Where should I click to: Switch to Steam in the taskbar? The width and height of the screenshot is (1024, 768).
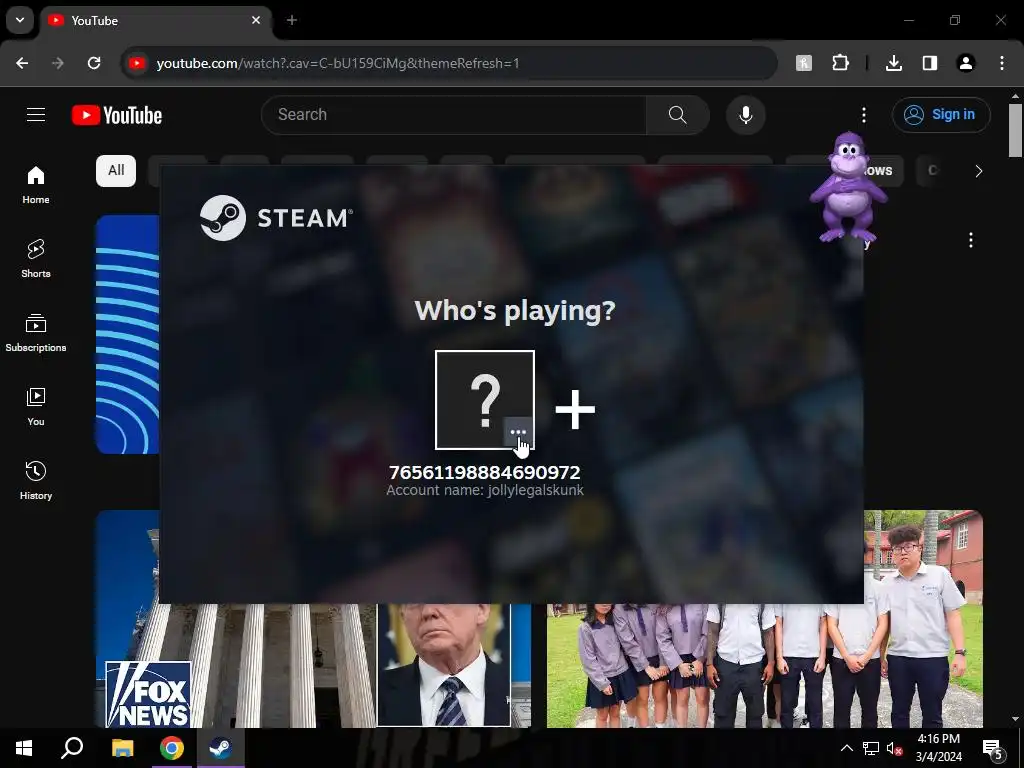coord(221,748)
